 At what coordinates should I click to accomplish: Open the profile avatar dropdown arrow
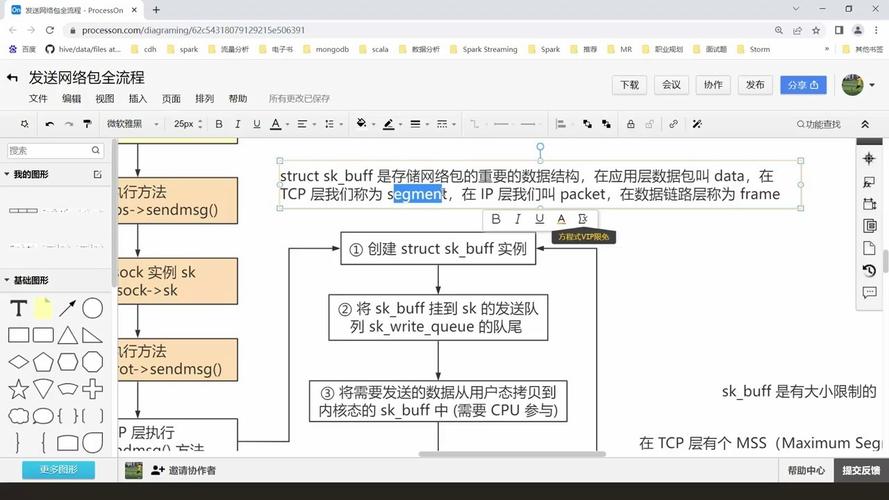pyautogui.click(x=872, y=85)
